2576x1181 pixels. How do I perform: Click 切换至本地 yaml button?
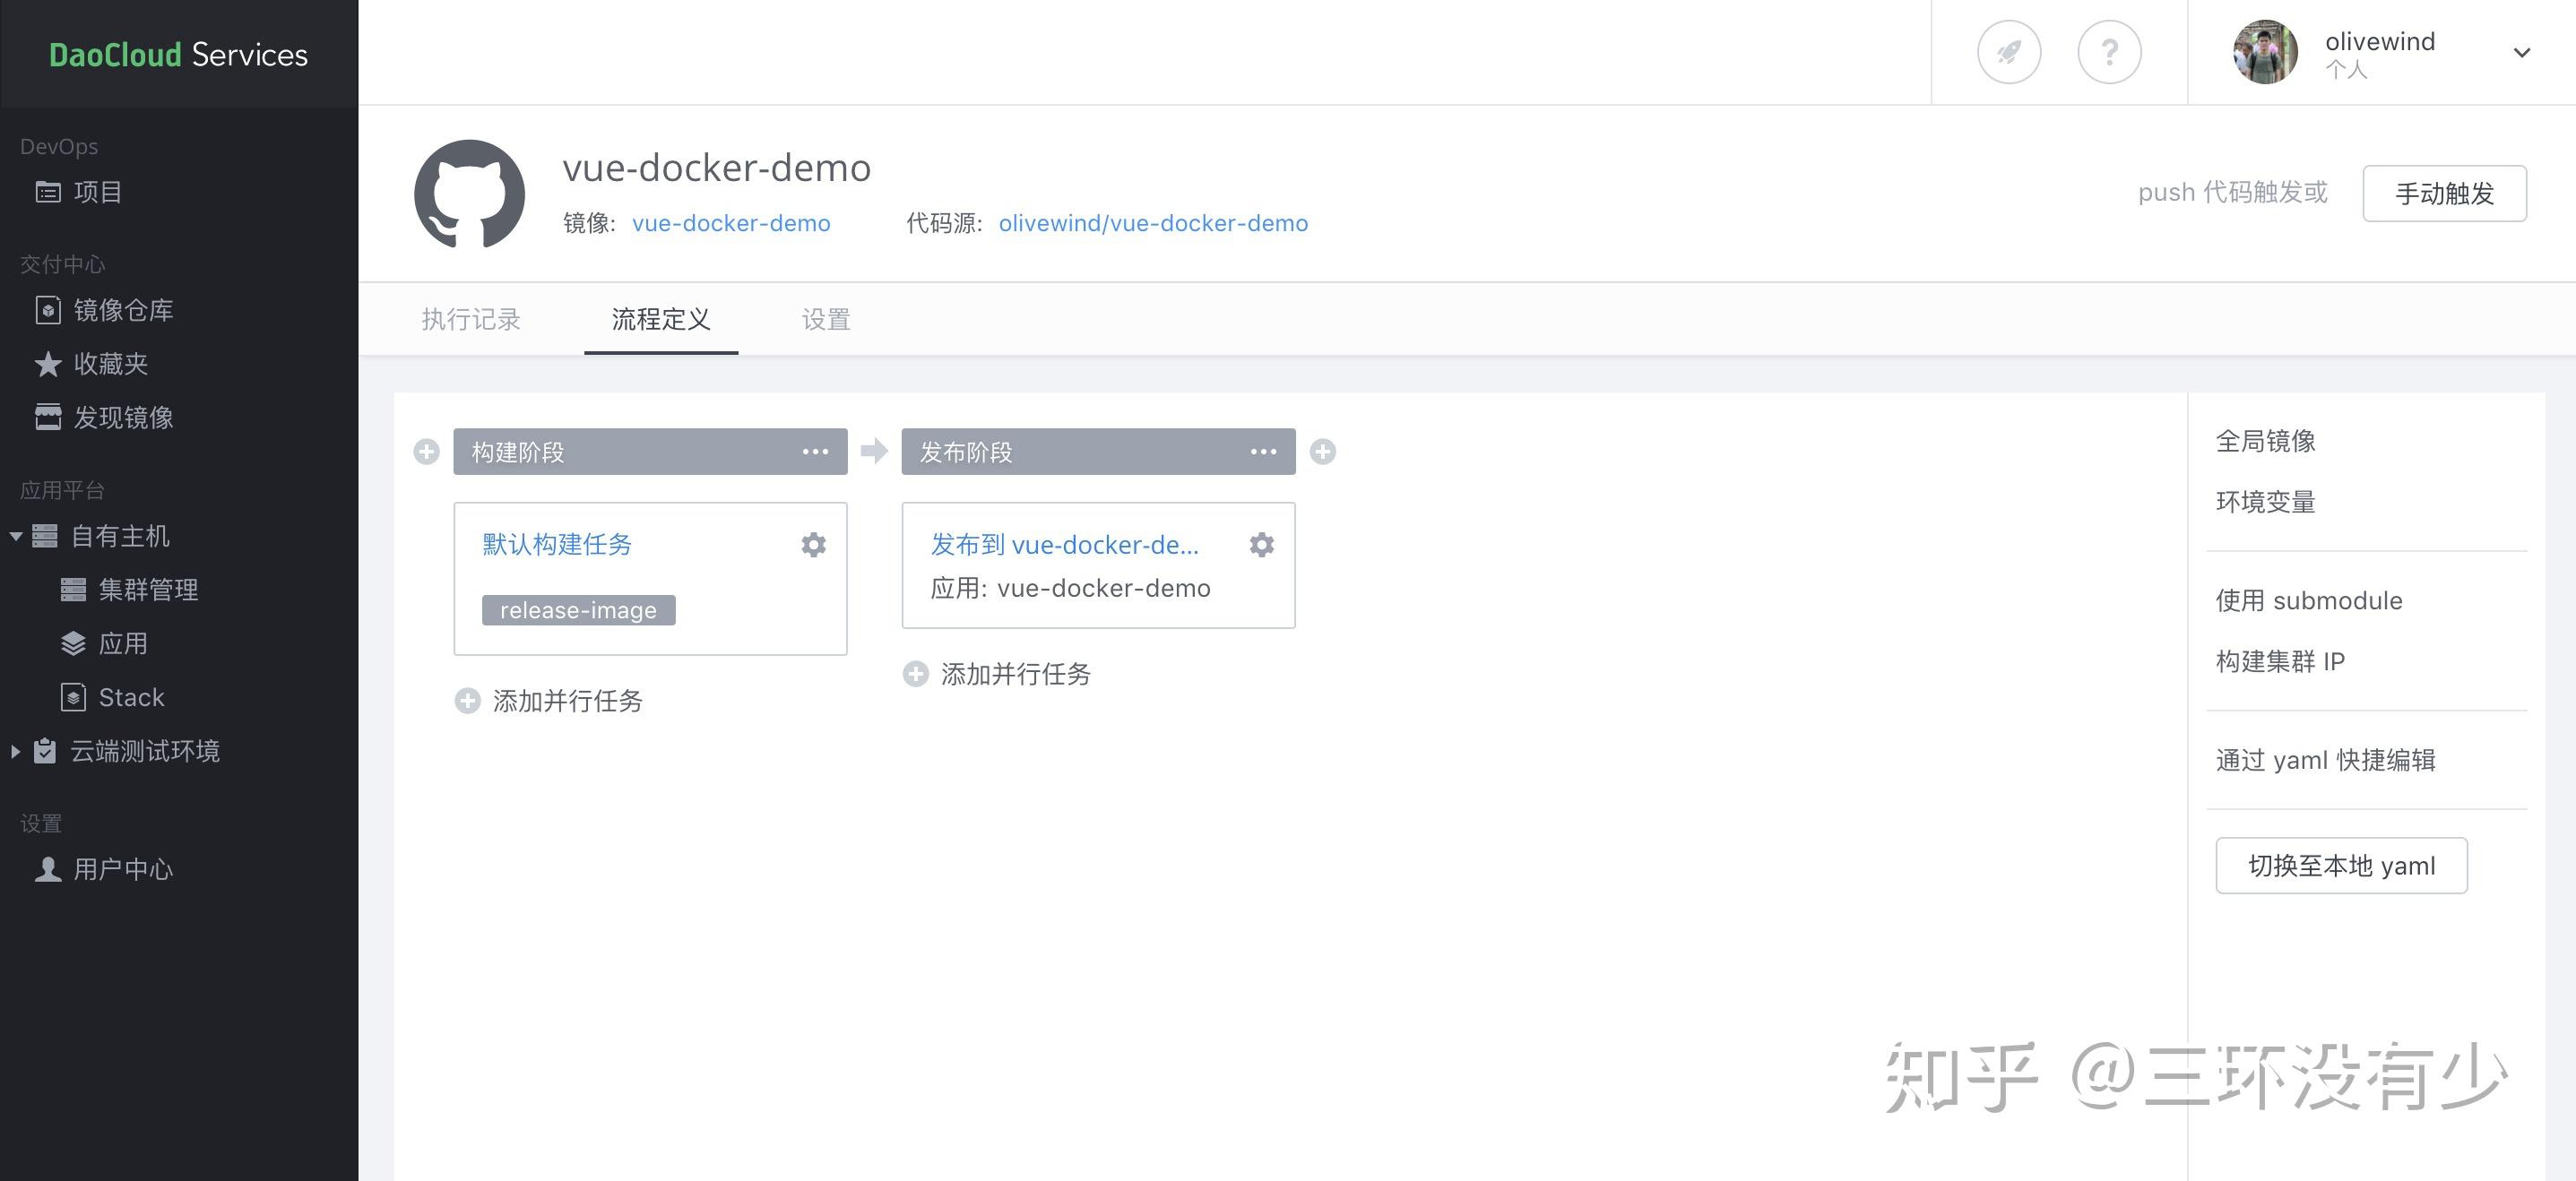pyautogui.click(x=2341, y=865)
